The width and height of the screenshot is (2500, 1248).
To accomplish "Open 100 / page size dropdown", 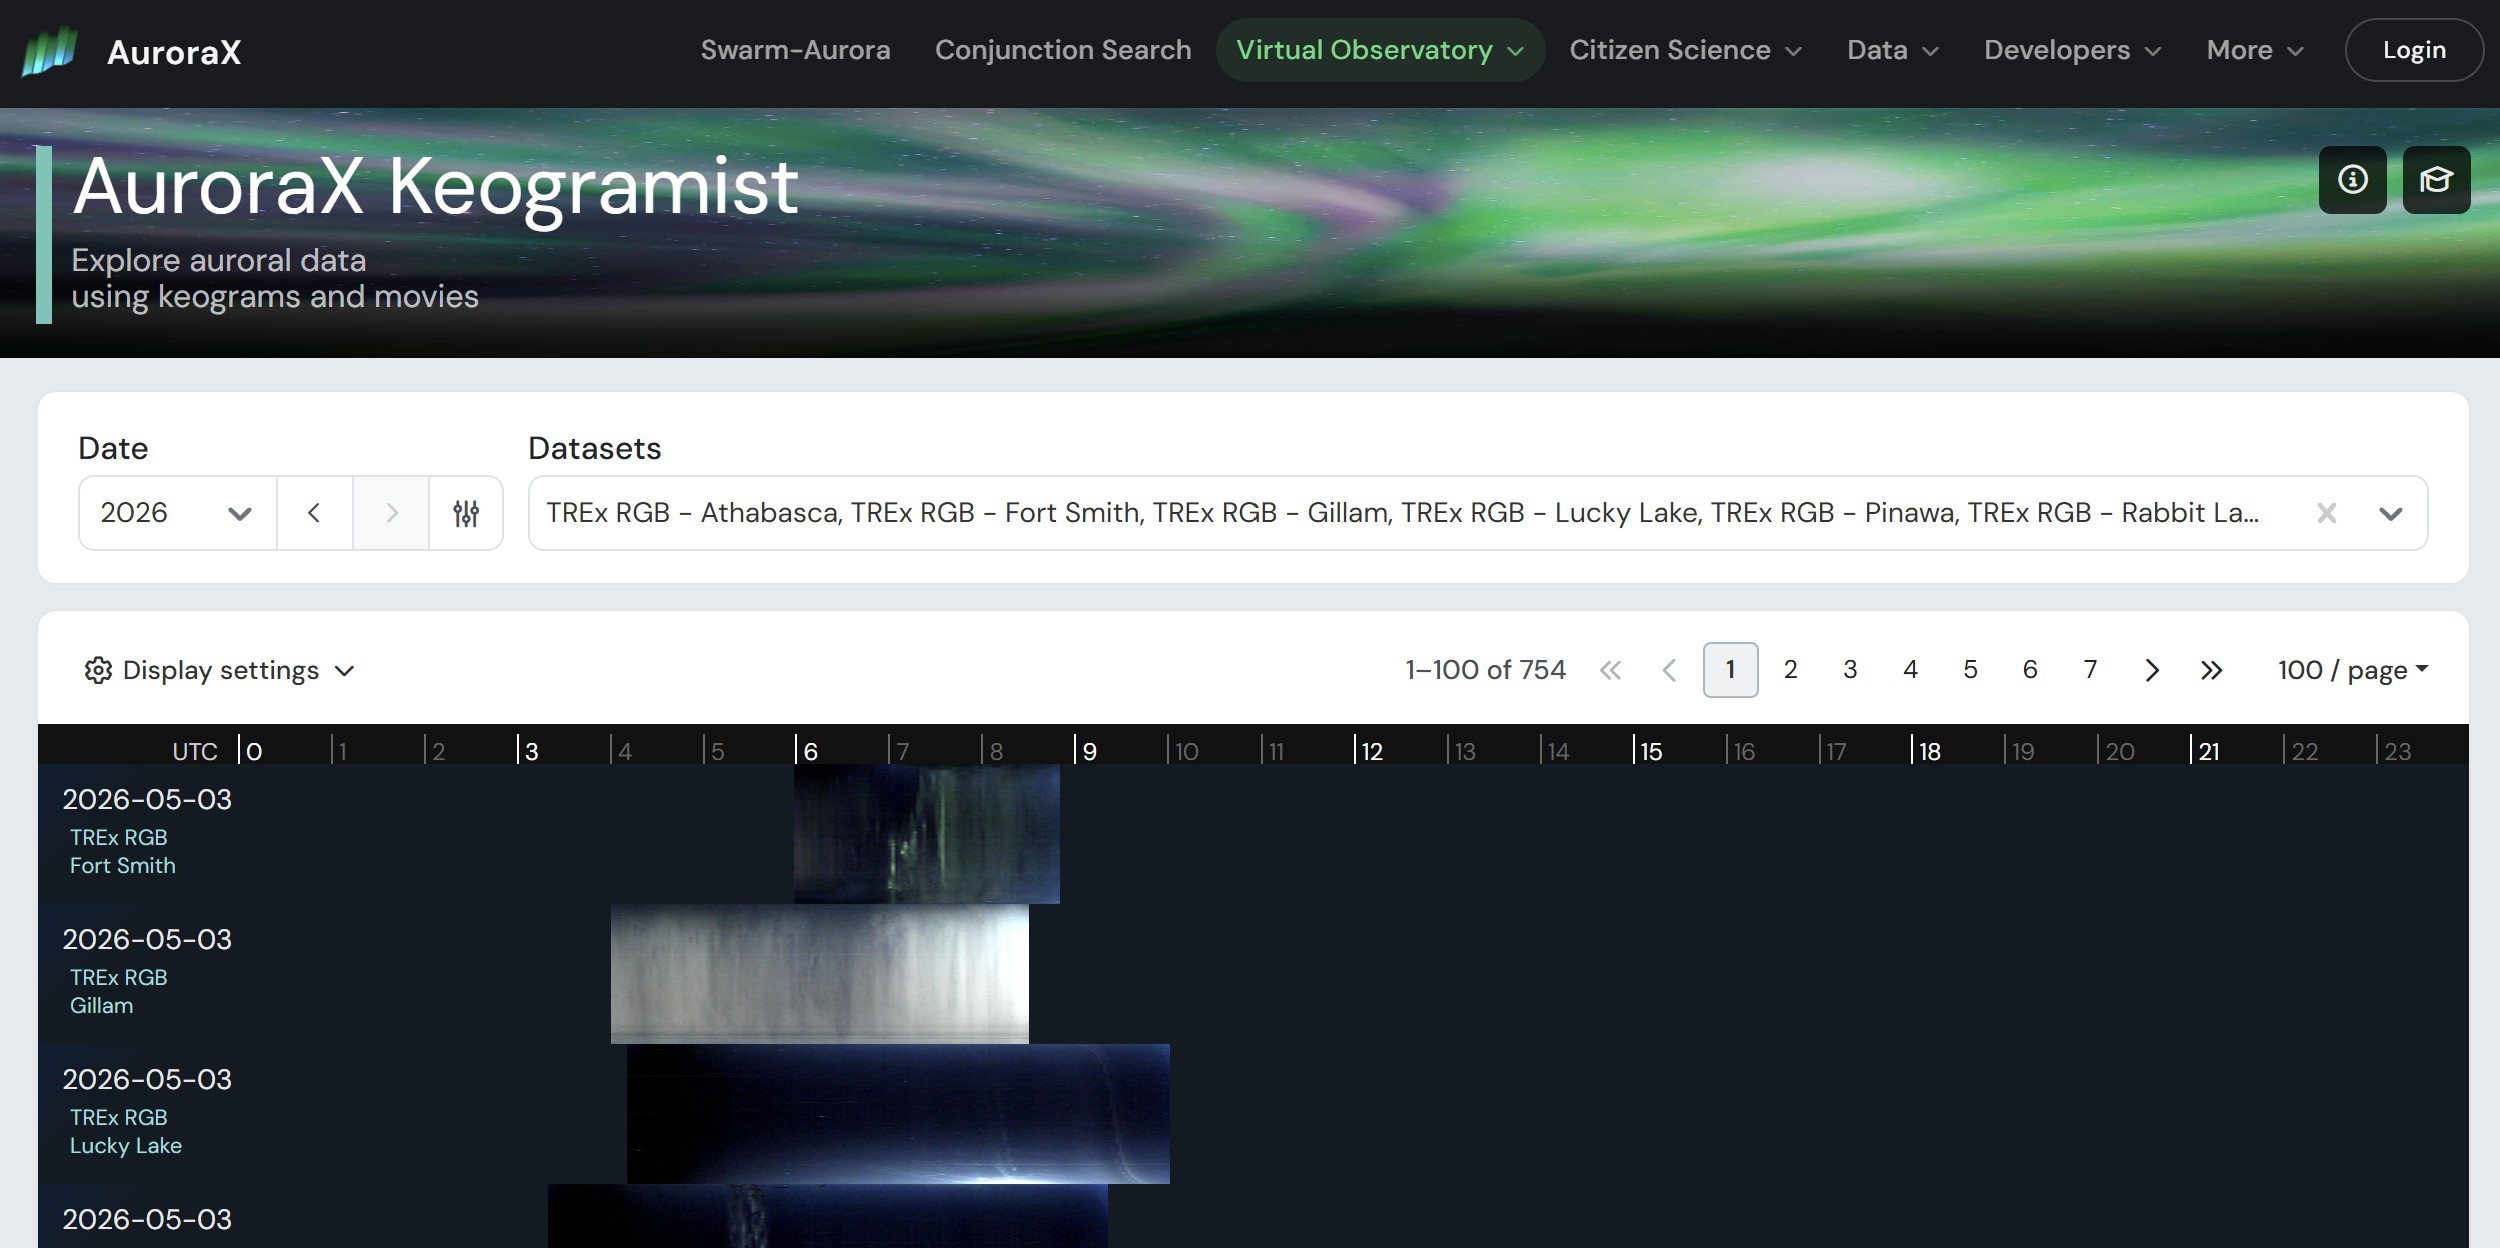I will click(x=2353, y=670).
